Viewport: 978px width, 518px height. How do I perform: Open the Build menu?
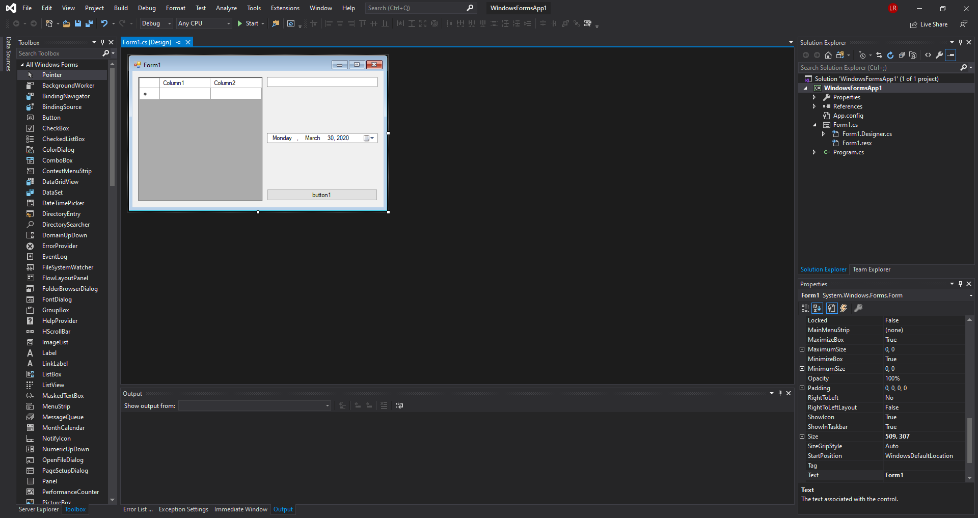[120, 7]
